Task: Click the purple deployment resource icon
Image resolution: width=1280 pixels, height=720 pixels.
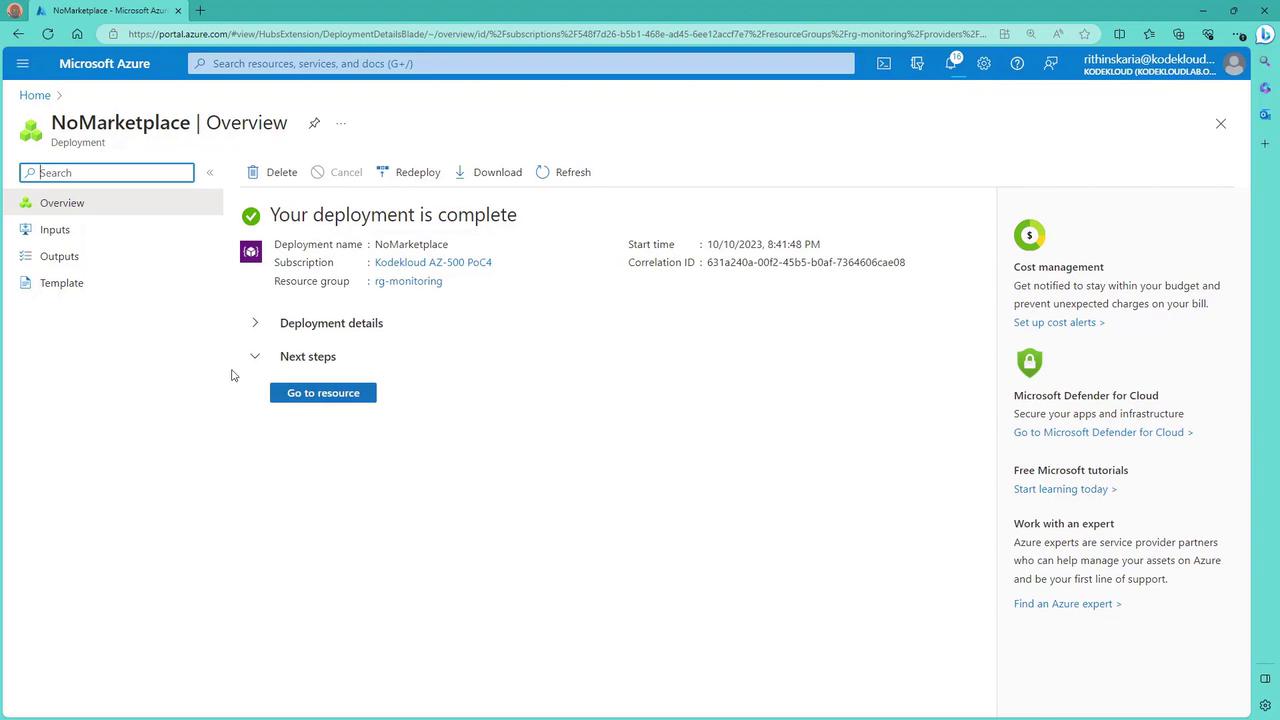Action: (x=251, y=252)
